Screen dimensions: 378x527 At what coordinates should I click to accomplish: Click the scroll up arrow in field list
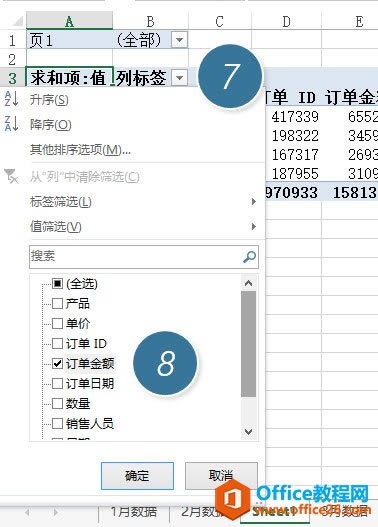coord(249,283)
